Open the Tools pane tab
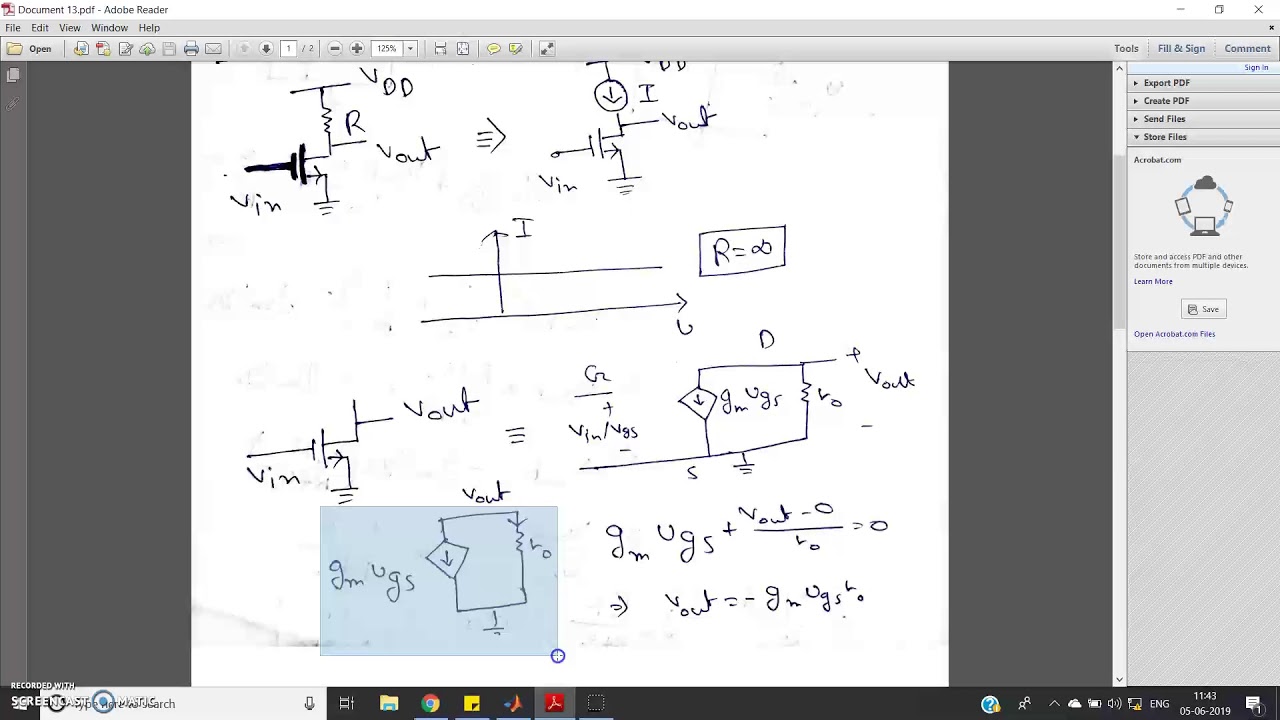 (1126, 48)
